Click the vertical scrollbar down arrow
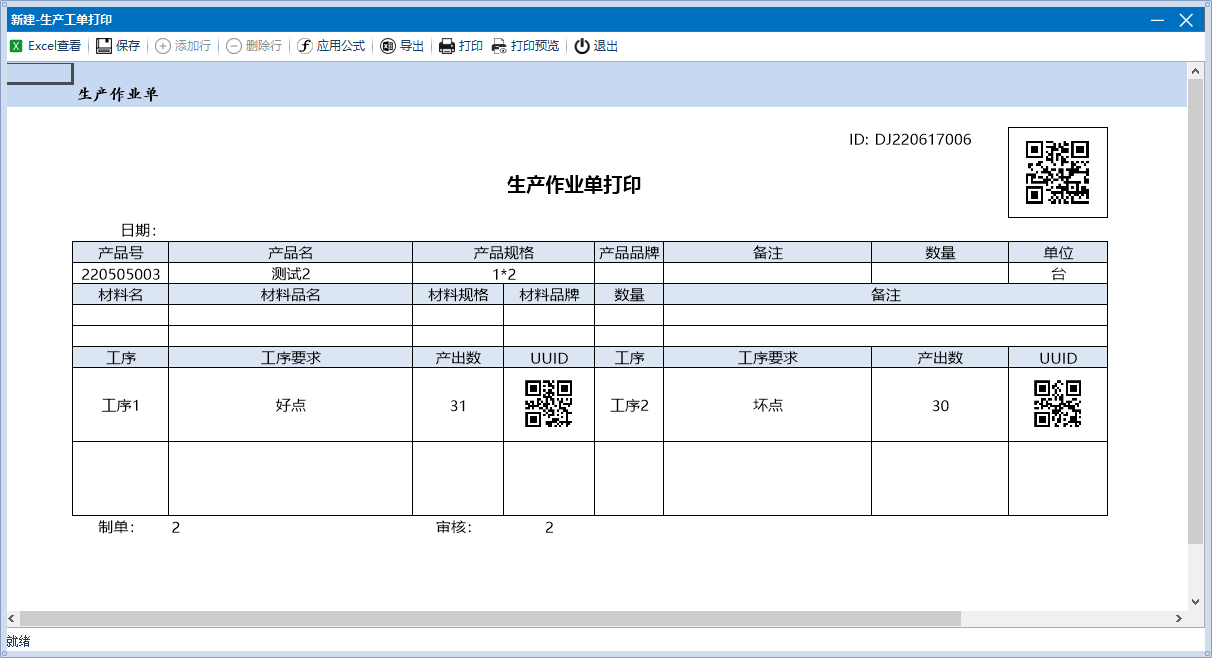Screen dimensions: 1212x658 [1195, 601]
